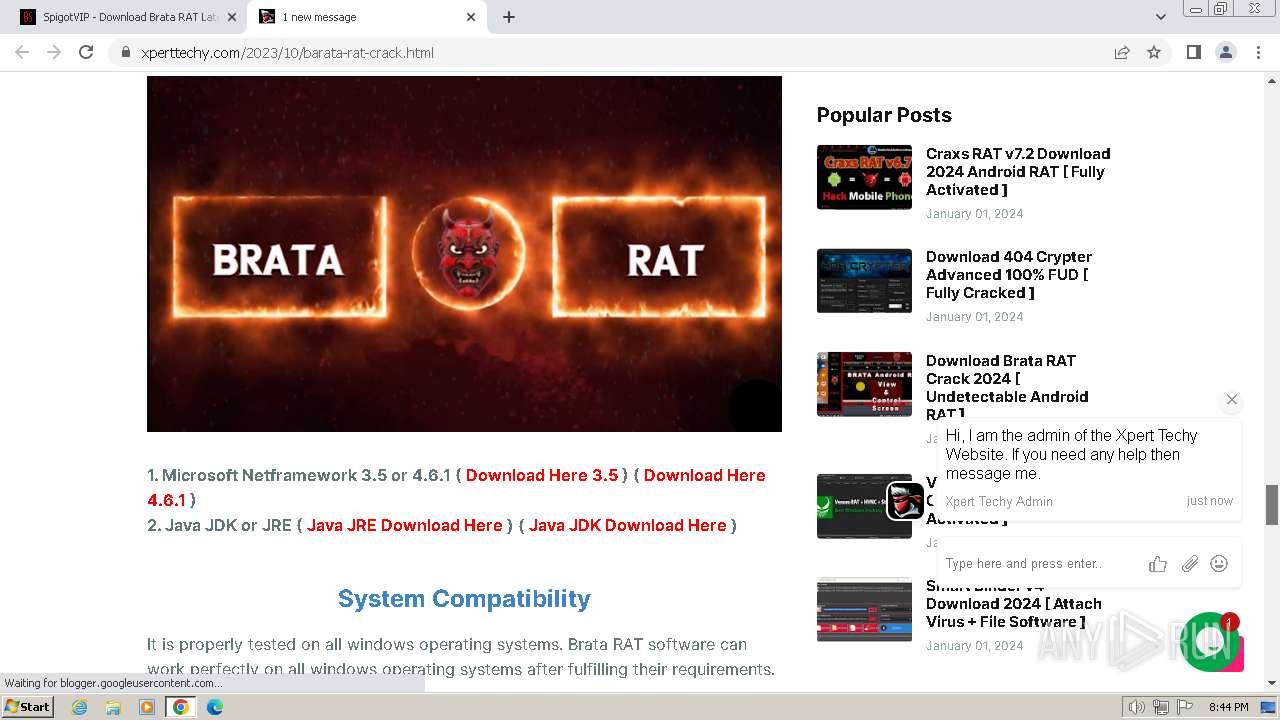Image resolution: width=1280 pixels, height=720 pixels.
Task: Bookmark this page with star
Action: (1154, 52)
